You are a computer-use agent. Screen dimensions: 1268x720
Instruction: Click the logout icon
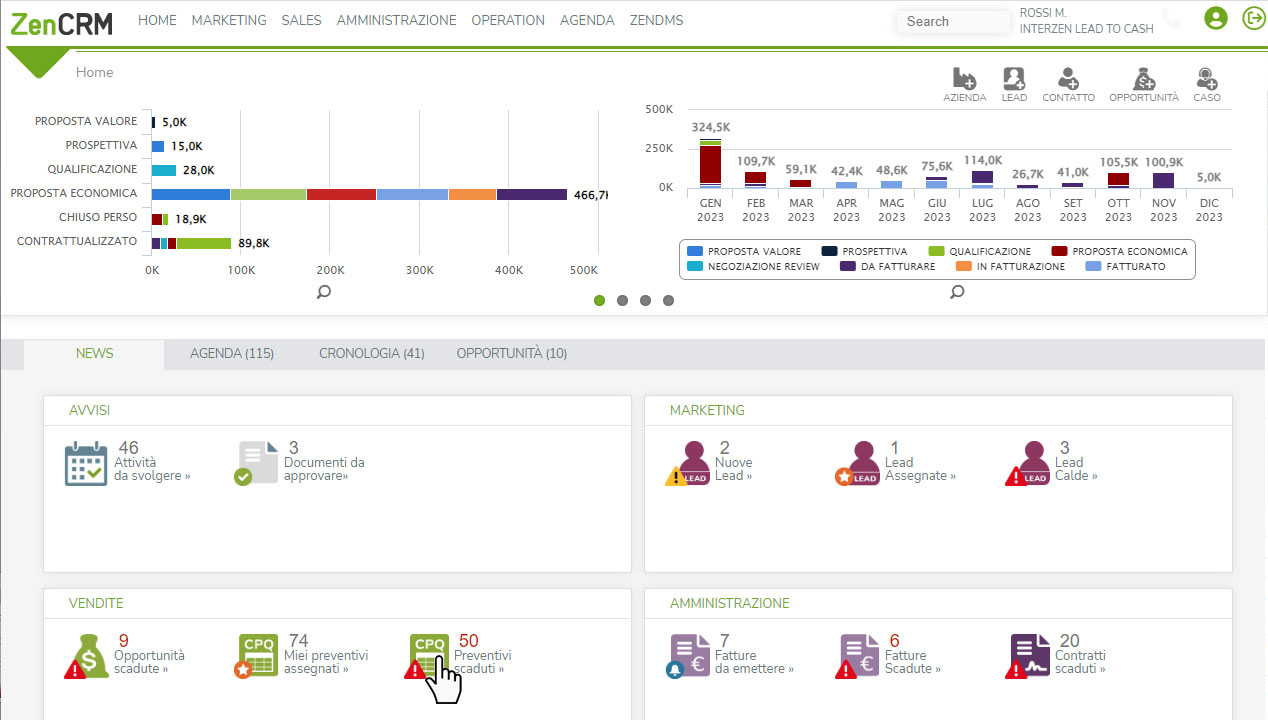point(1253,18)
